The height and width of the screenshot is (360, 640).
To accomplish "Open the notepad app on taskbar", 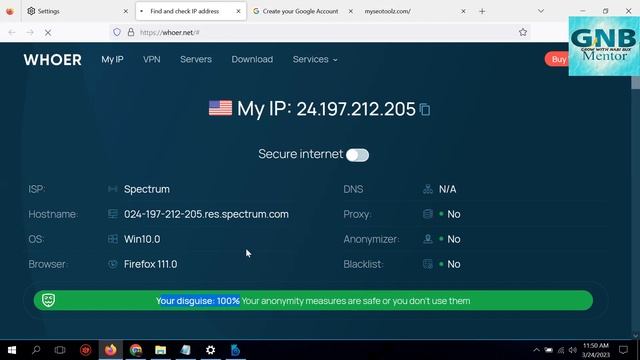I will pos(185,350).
